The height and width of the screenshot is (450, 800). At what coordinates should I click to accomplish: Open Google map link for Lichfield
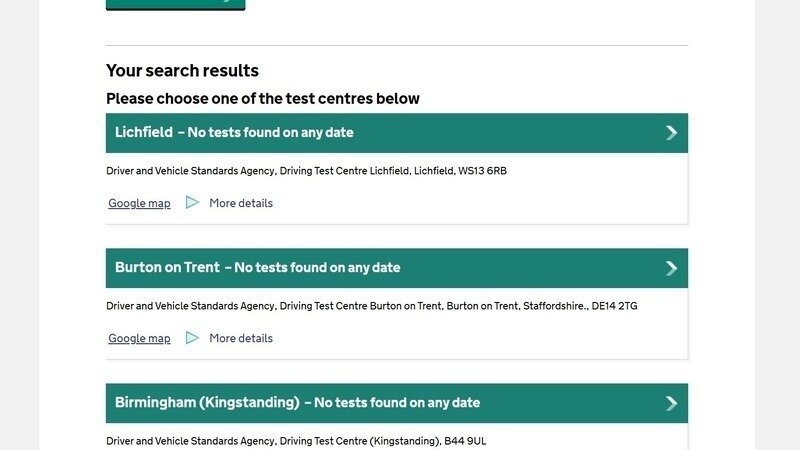tap(139, 203)
